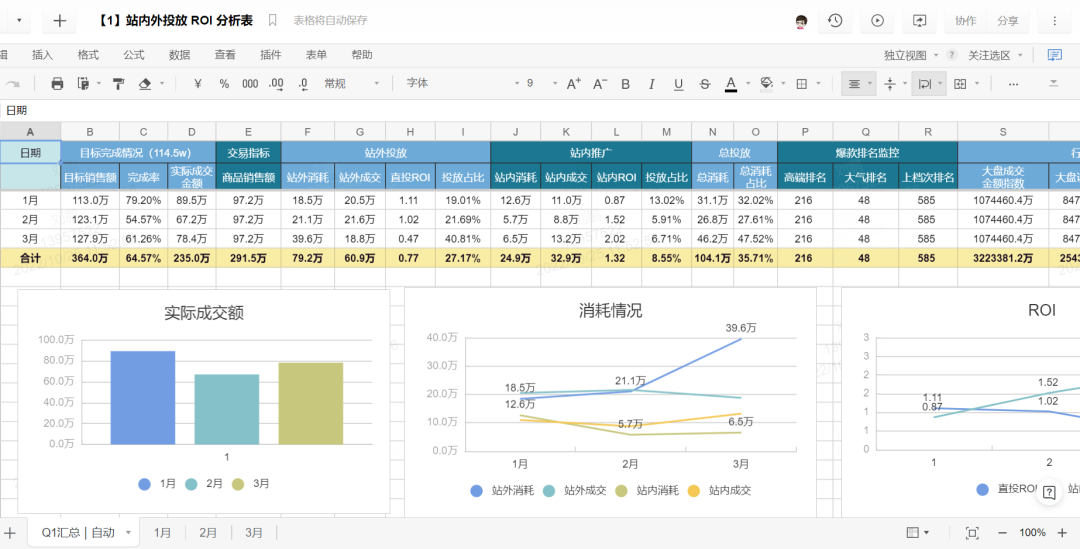Screen dimensions: 1080x549
Task: Switch to the 1月 sheet tab
Action: 163,532
